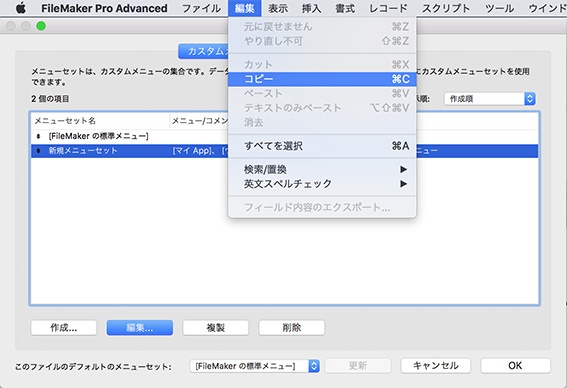Open the 表示 menu
The height and width of the screenshot is (388, 567).
pos(278,8)
